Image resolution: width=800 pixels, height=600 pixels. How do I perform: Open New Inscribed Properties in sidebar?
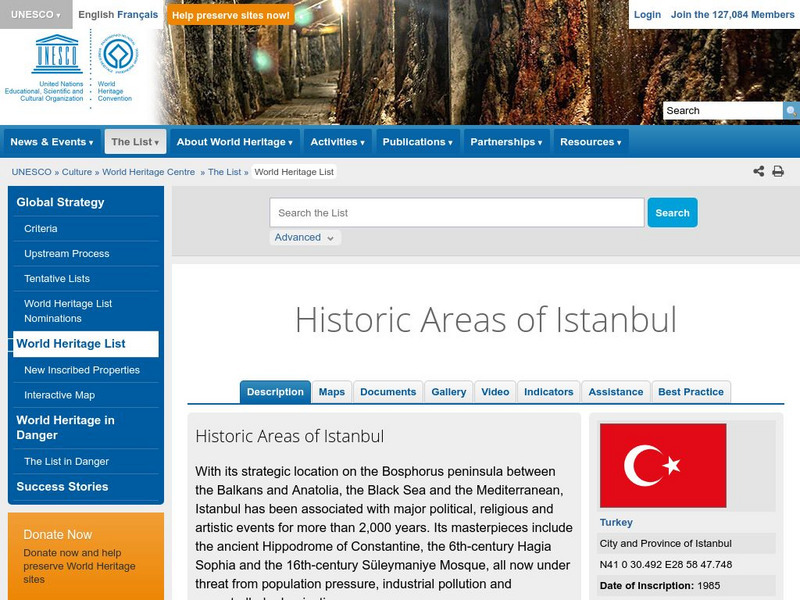coord(82,370)
